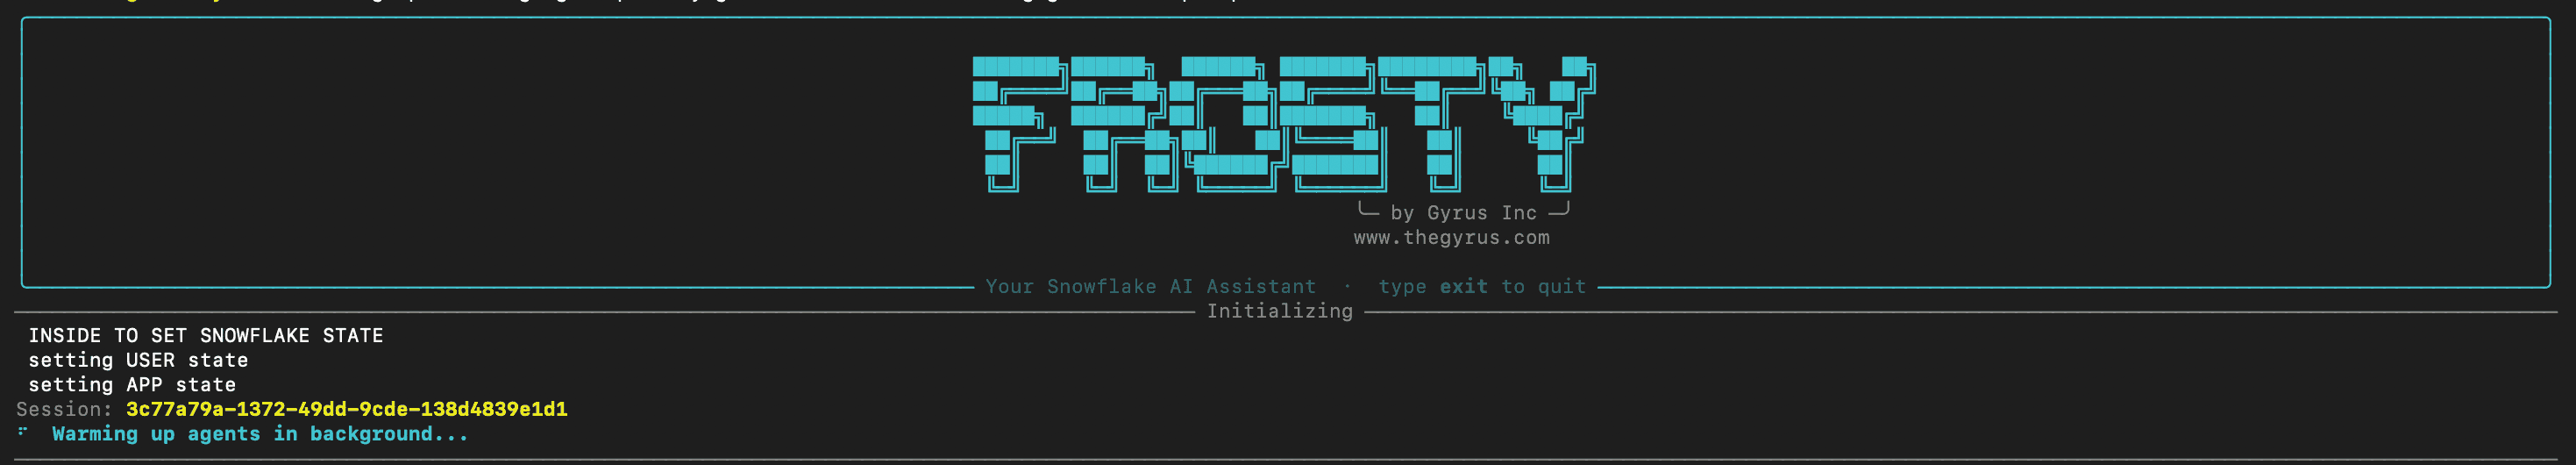Click the 'Initializing' section header

point(1279,311)
